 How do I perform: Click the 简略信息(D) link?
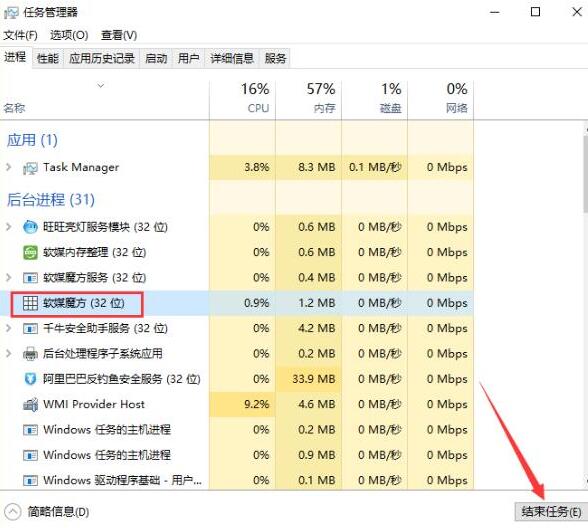pyautogui.click(x=58, y=512)
